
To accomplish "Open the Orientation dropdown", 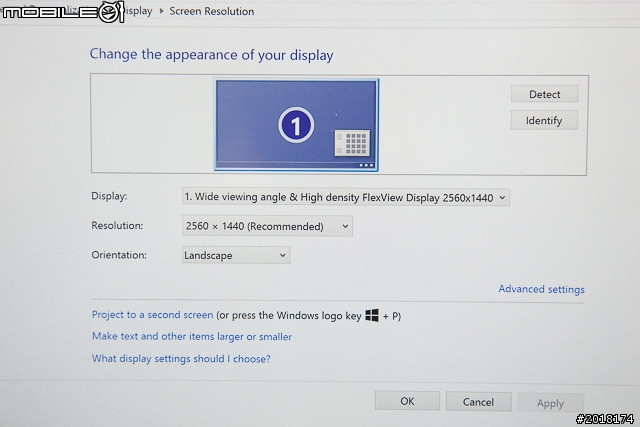I will pyautogui.click(x=236, y=255).
